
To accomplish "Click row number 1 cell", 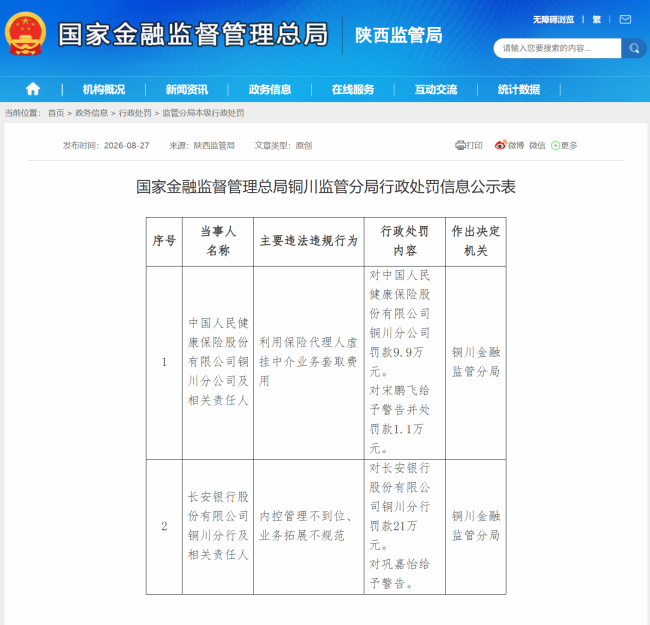I will point(164,362).
